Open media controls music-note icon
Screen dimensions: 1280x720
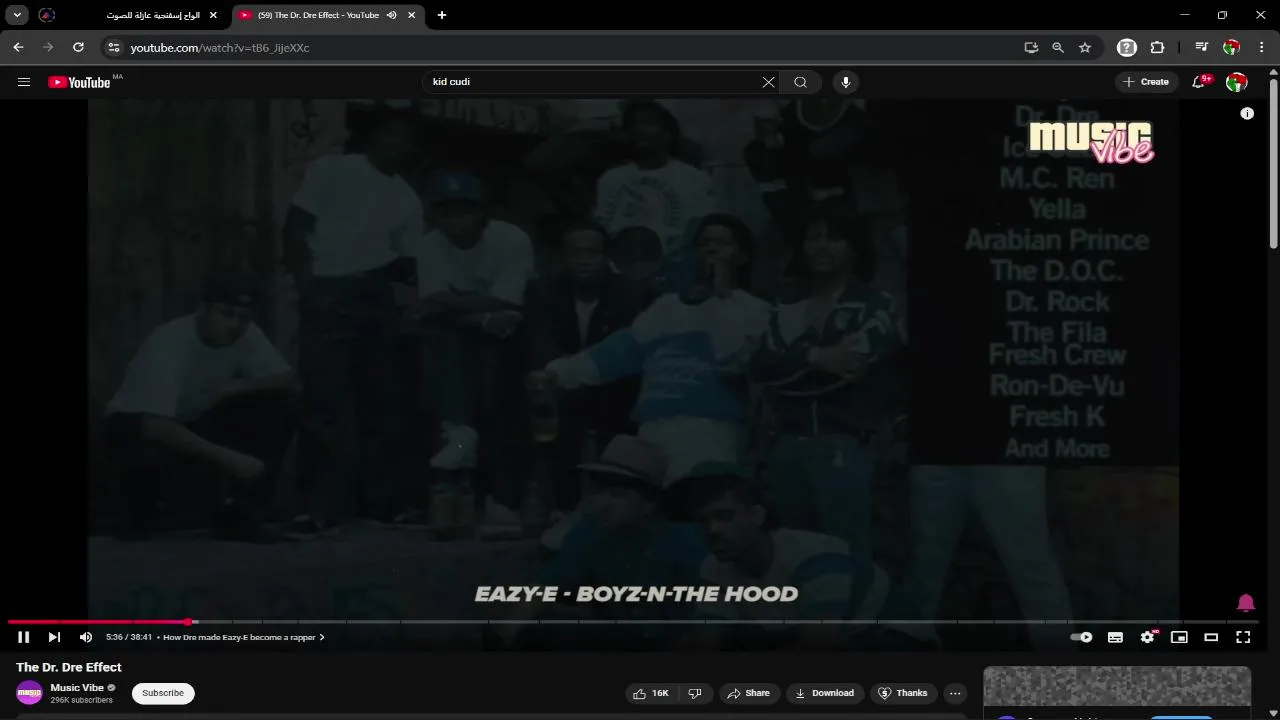1202,47
